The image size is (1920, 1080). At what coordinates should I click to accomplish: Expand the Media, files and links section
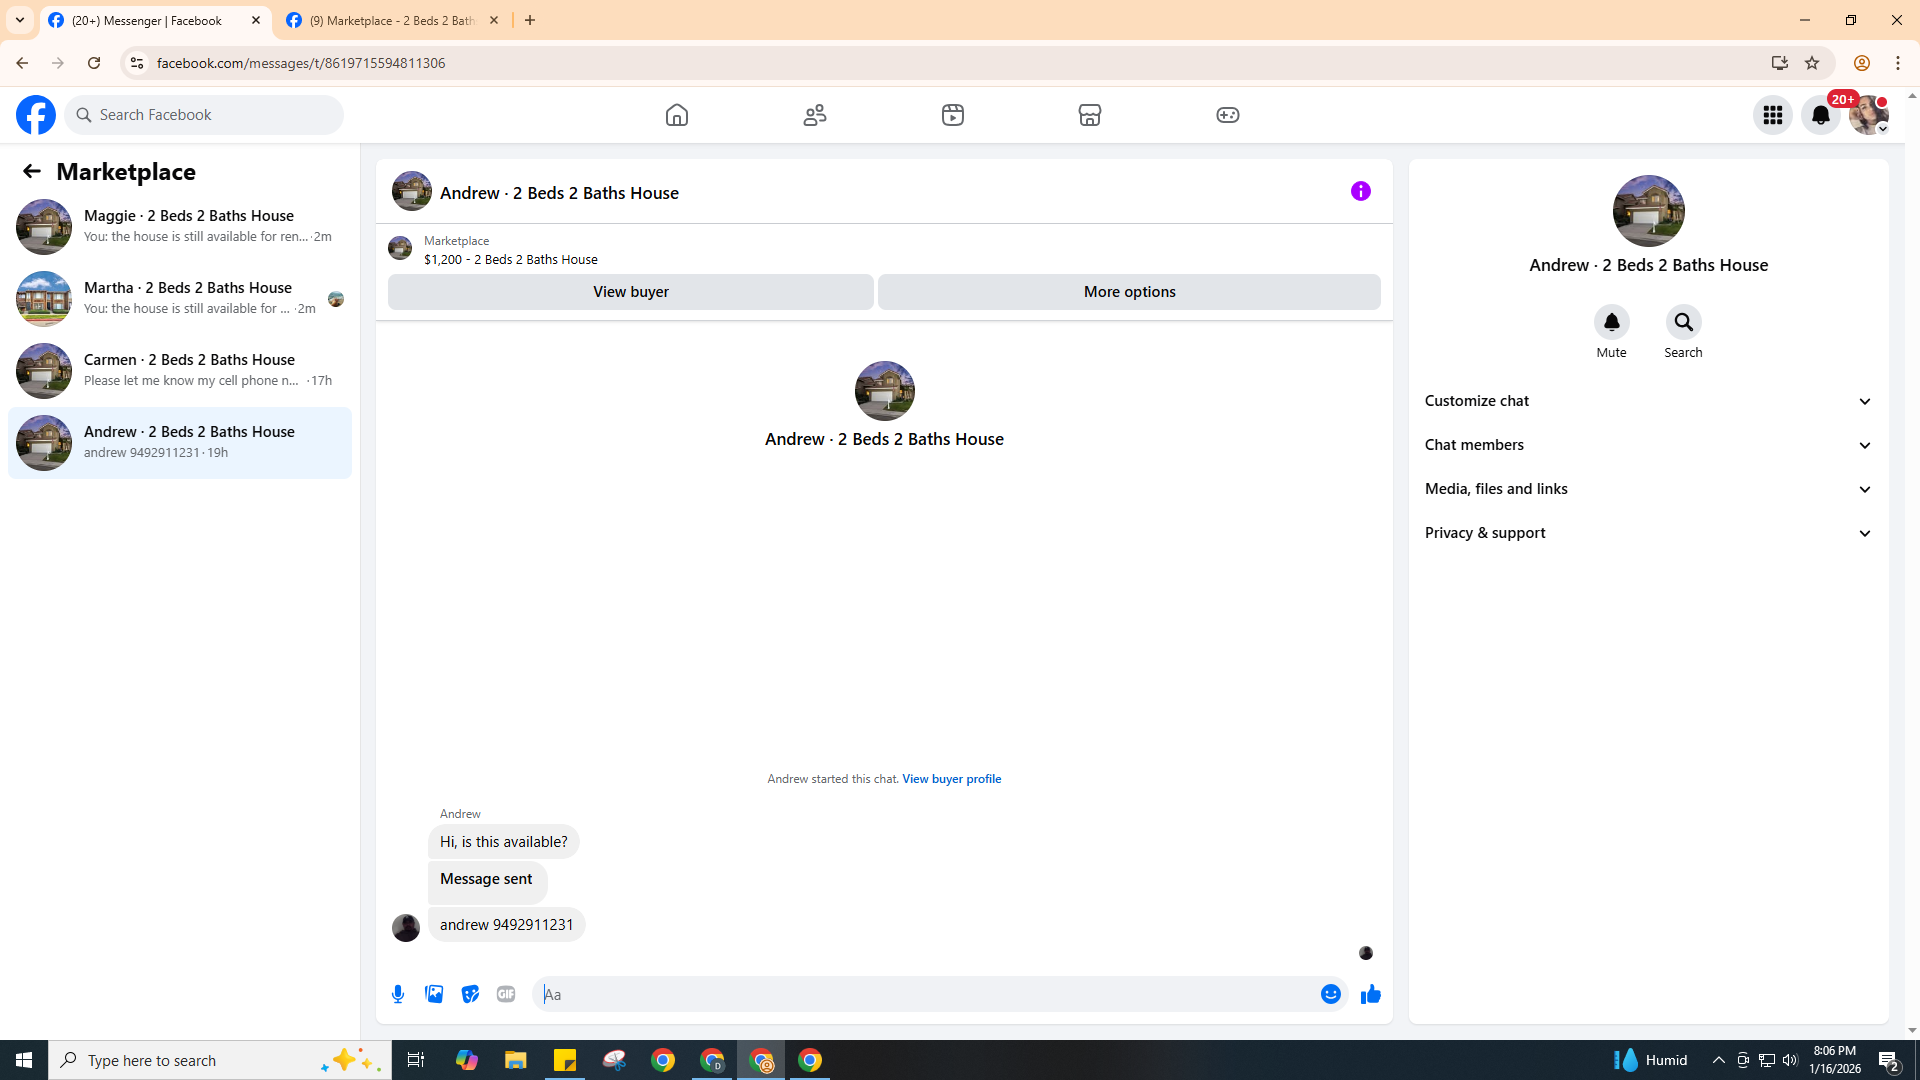tap(1648, 489)
